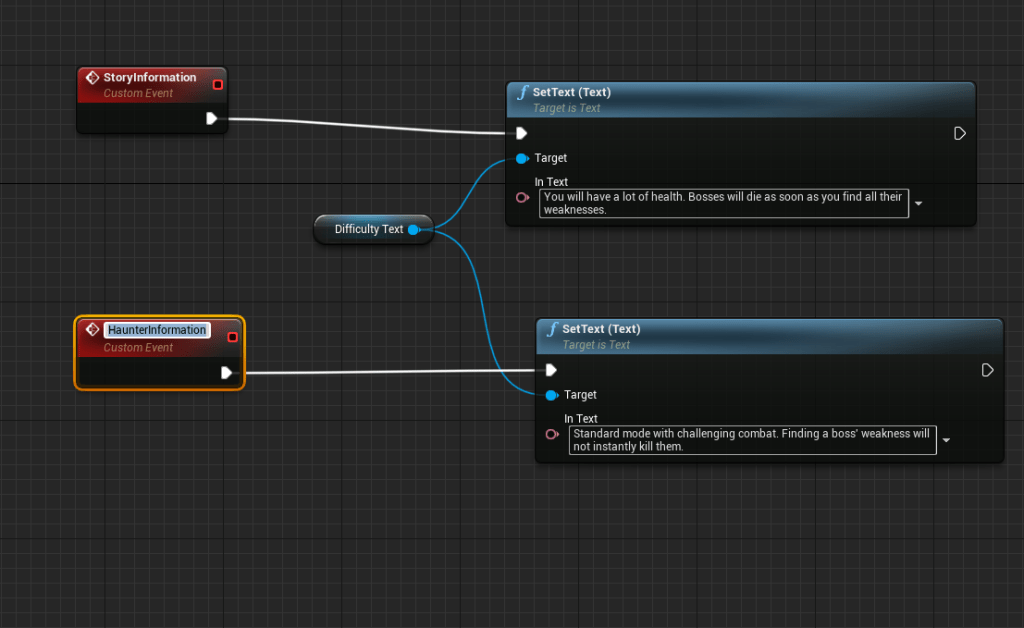Image resolution: width=1024 pixels, height=628 pixels.
Task: Click the function icon on upper SetText node
Action: pos(522,93)
